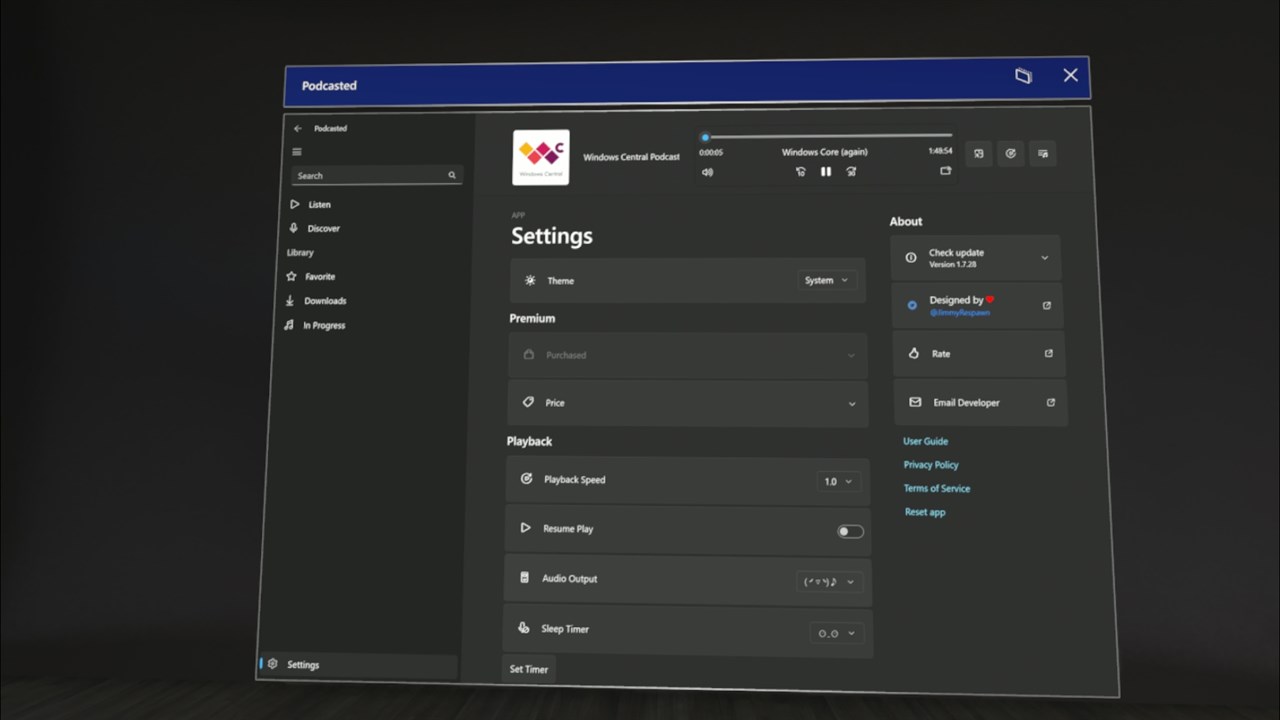This screenshot has height=720, width=1280.
Task: Click the Audio Output device icon
Action: tap(524, 578)
